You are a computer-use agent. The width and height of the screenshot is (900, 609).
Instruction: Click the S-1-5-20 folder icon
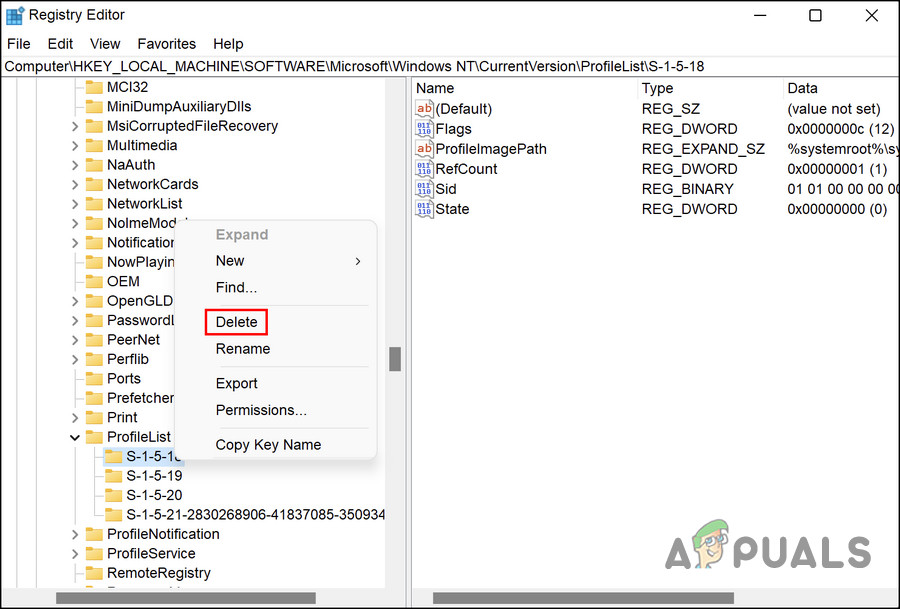click(x=114, y=495)
